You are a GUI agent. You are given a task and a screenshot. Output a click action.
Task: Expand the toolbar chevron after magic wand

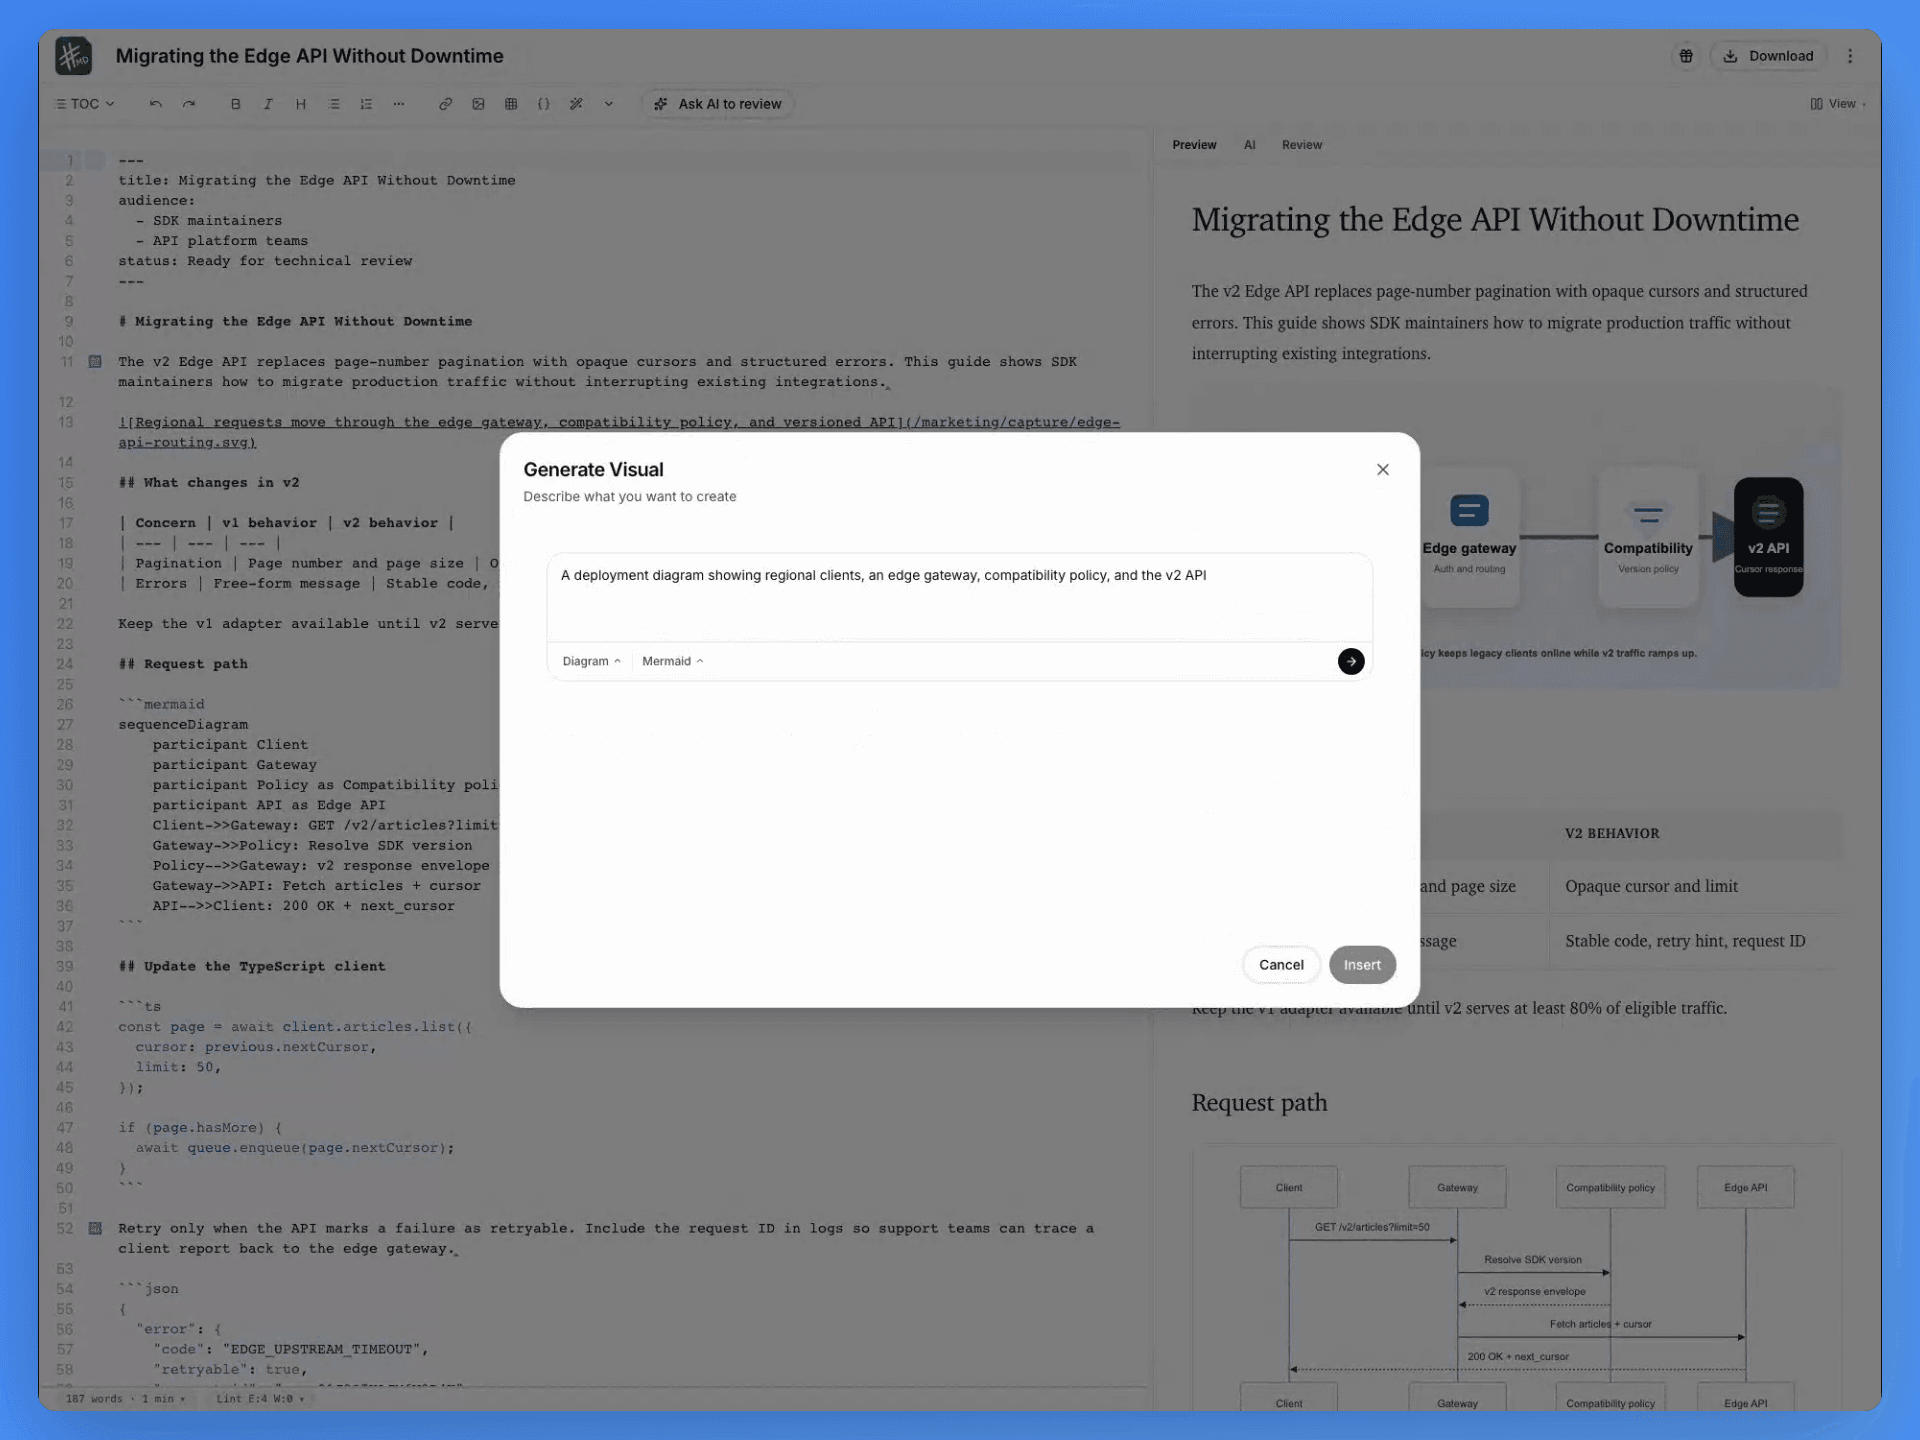click(x=608, y=104)
